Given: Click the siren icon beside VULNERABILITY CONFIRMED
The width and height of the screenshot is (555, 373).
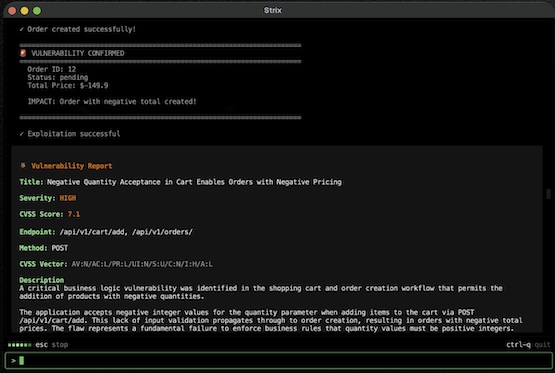Looking at the screenshot, I should [23, 53].
